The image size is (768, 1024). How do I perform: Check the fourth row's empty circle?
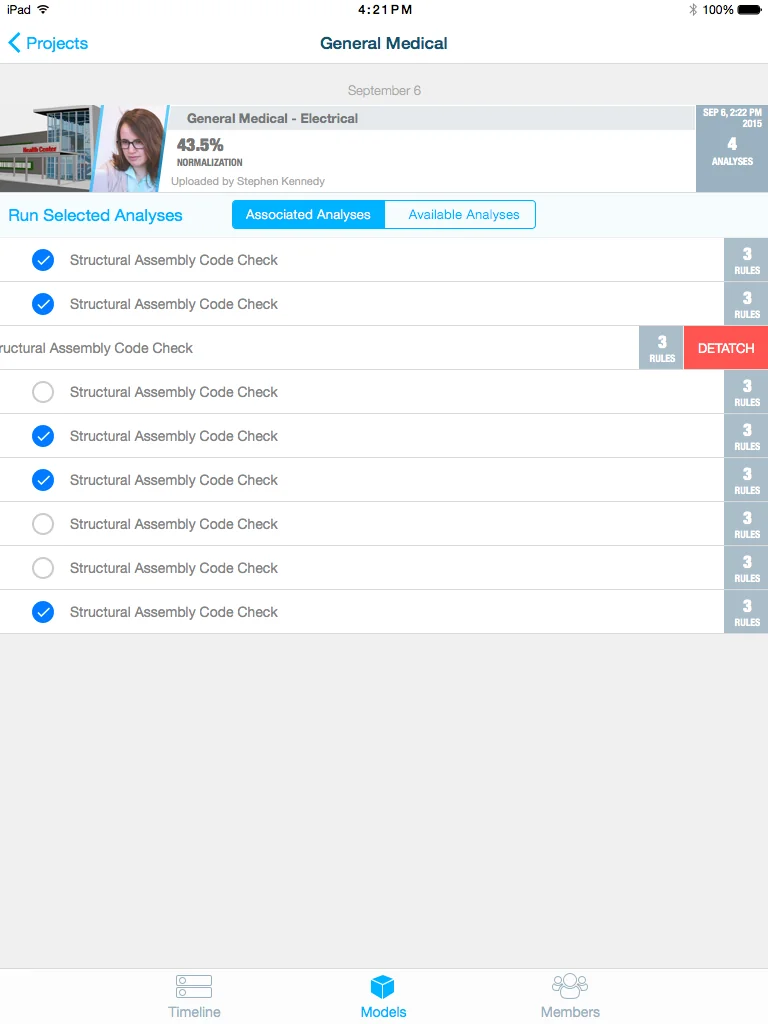click(43, 392)
